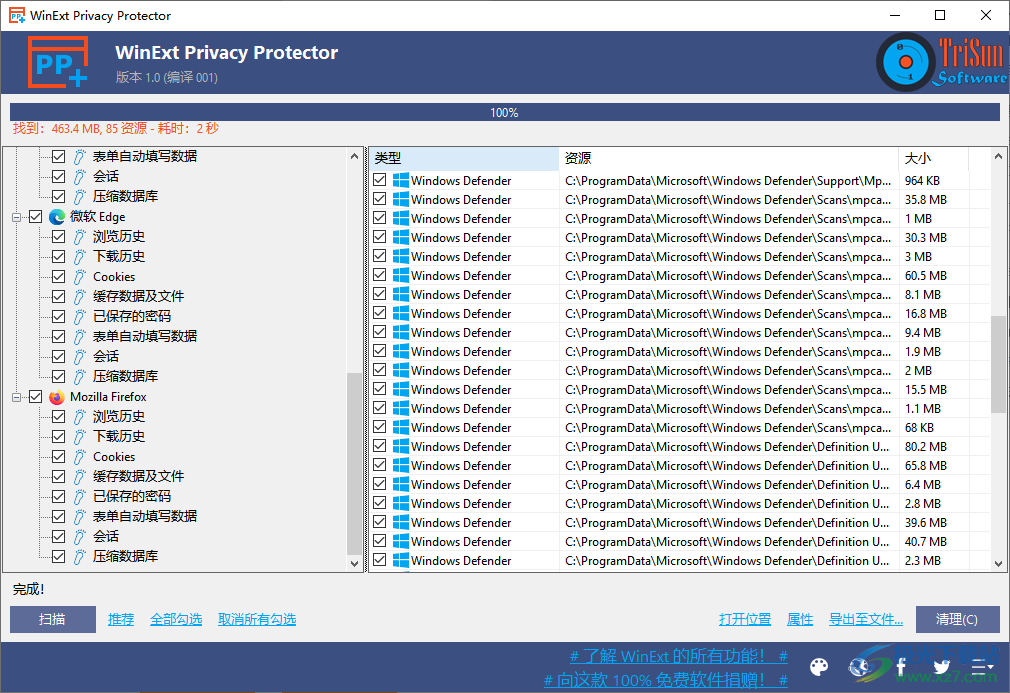Click the tree panel scroll-up arrow

[354, 157]
